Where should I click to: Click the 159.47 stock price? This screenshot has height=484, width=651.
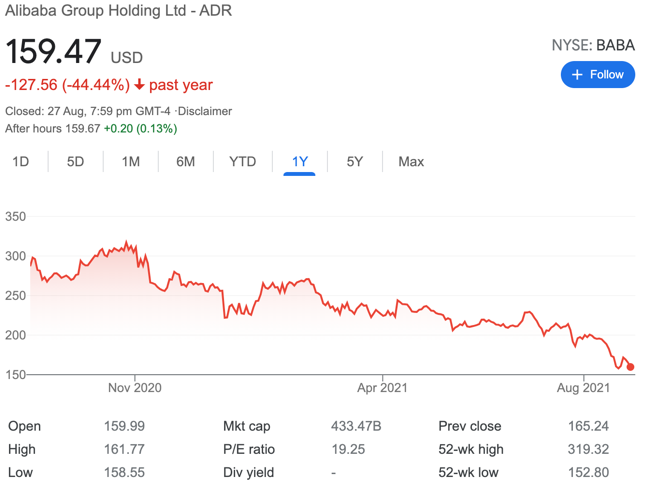(x=52, y=53)
